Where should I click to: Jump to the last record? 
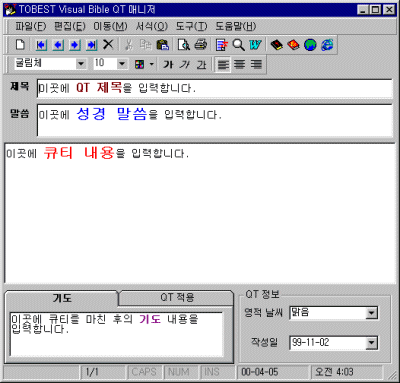point(91,45)
